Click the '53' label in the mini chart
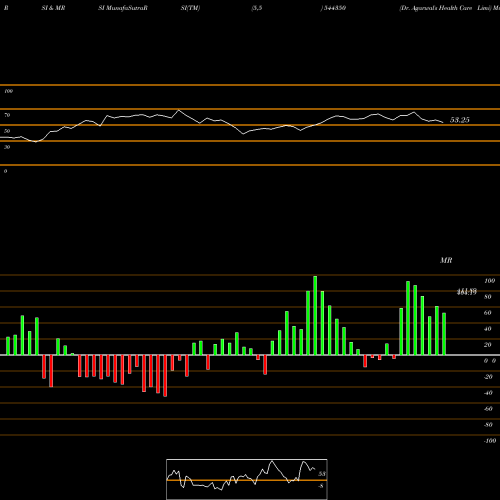Image resolution: width=500 pixels, height=500 pixels. point(322,474)
